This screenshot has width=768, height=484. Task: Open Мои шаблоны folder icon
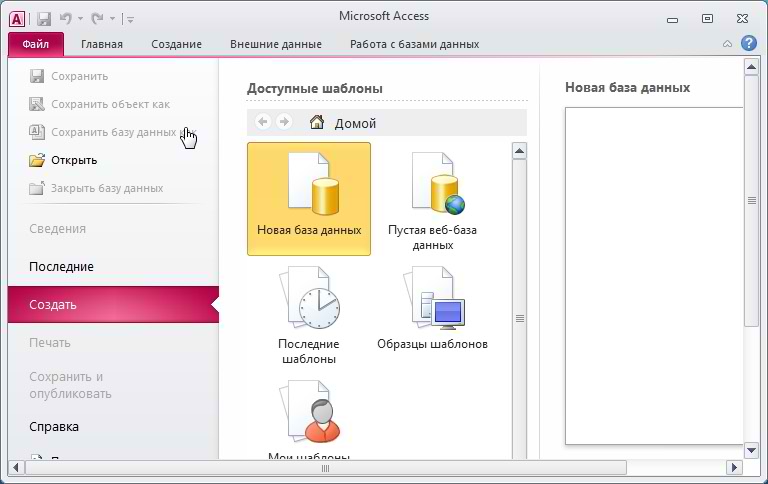310,412
